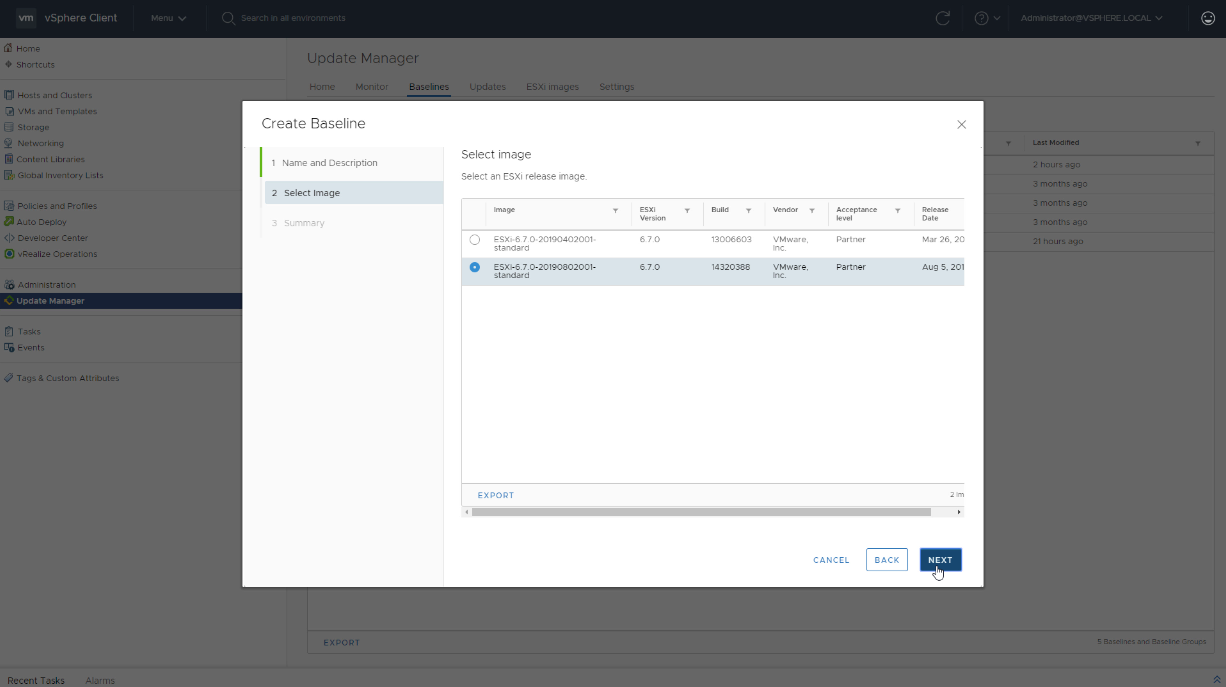Click CANCEL in the dialog

click(x=831, y=560)
